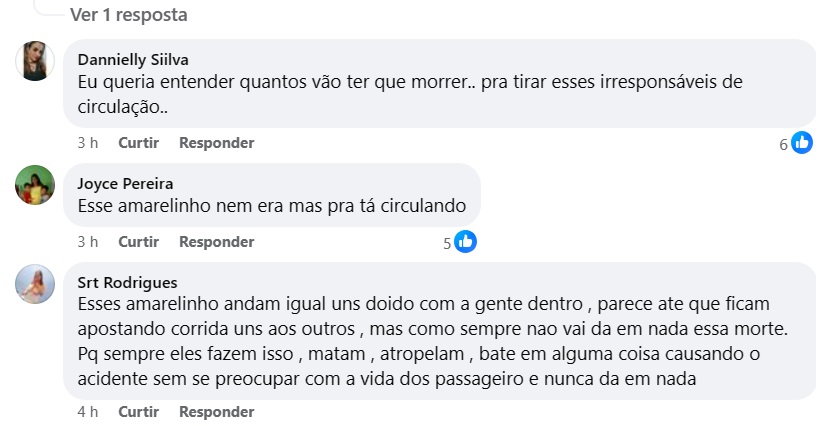This screenshot has height=443, width=816.
Task: Click the blue like reaction icon showing 5
Action: (465, 242)
